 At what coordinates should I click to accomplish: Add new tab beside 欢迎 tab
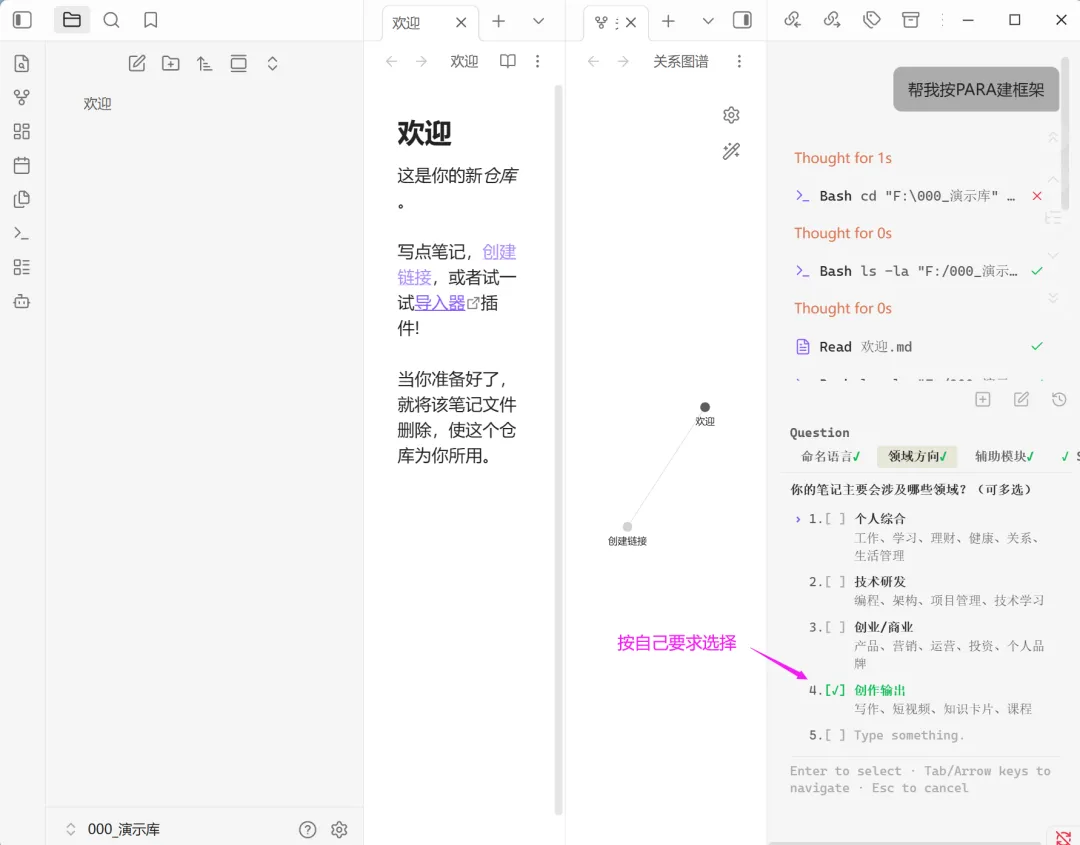[498, 21]
